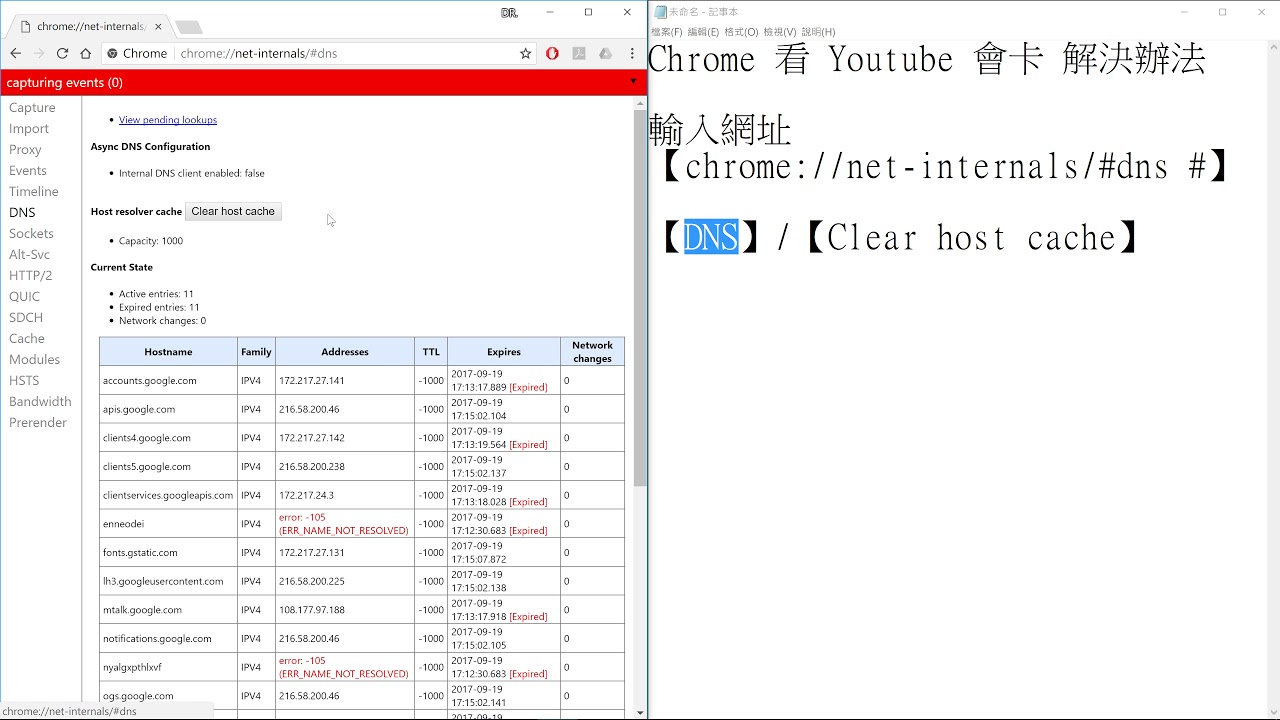Open Notepad 檢視(V) menu

[780, 32]
